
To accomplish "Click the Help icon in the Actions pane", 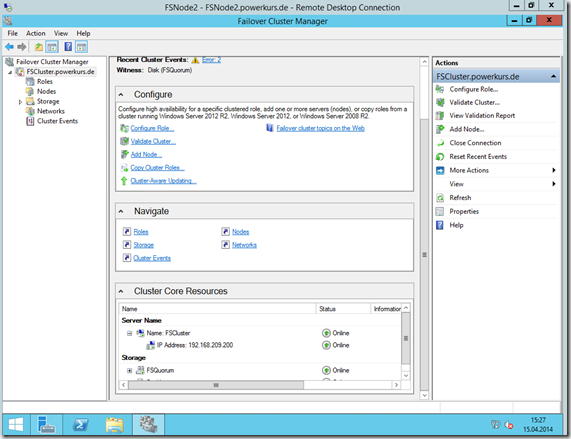I will coord(440,225).
